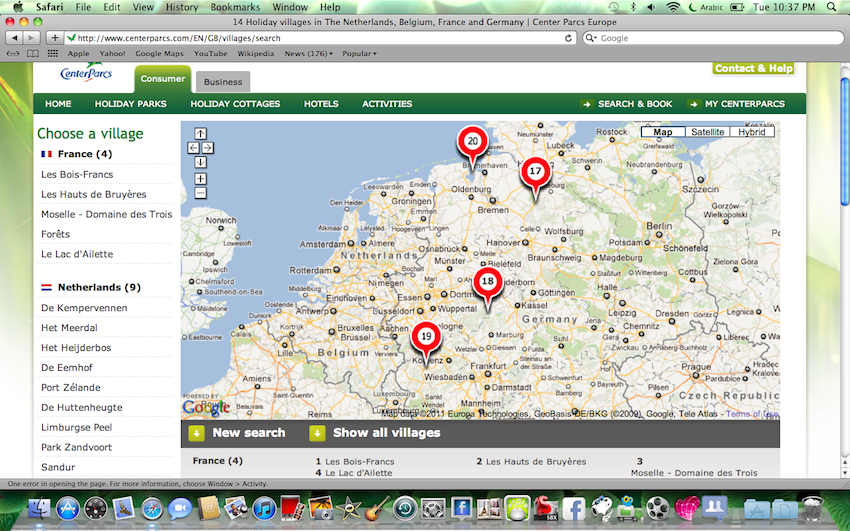
Task: Open Spotlight search magnifier
Action: point(832,7)
